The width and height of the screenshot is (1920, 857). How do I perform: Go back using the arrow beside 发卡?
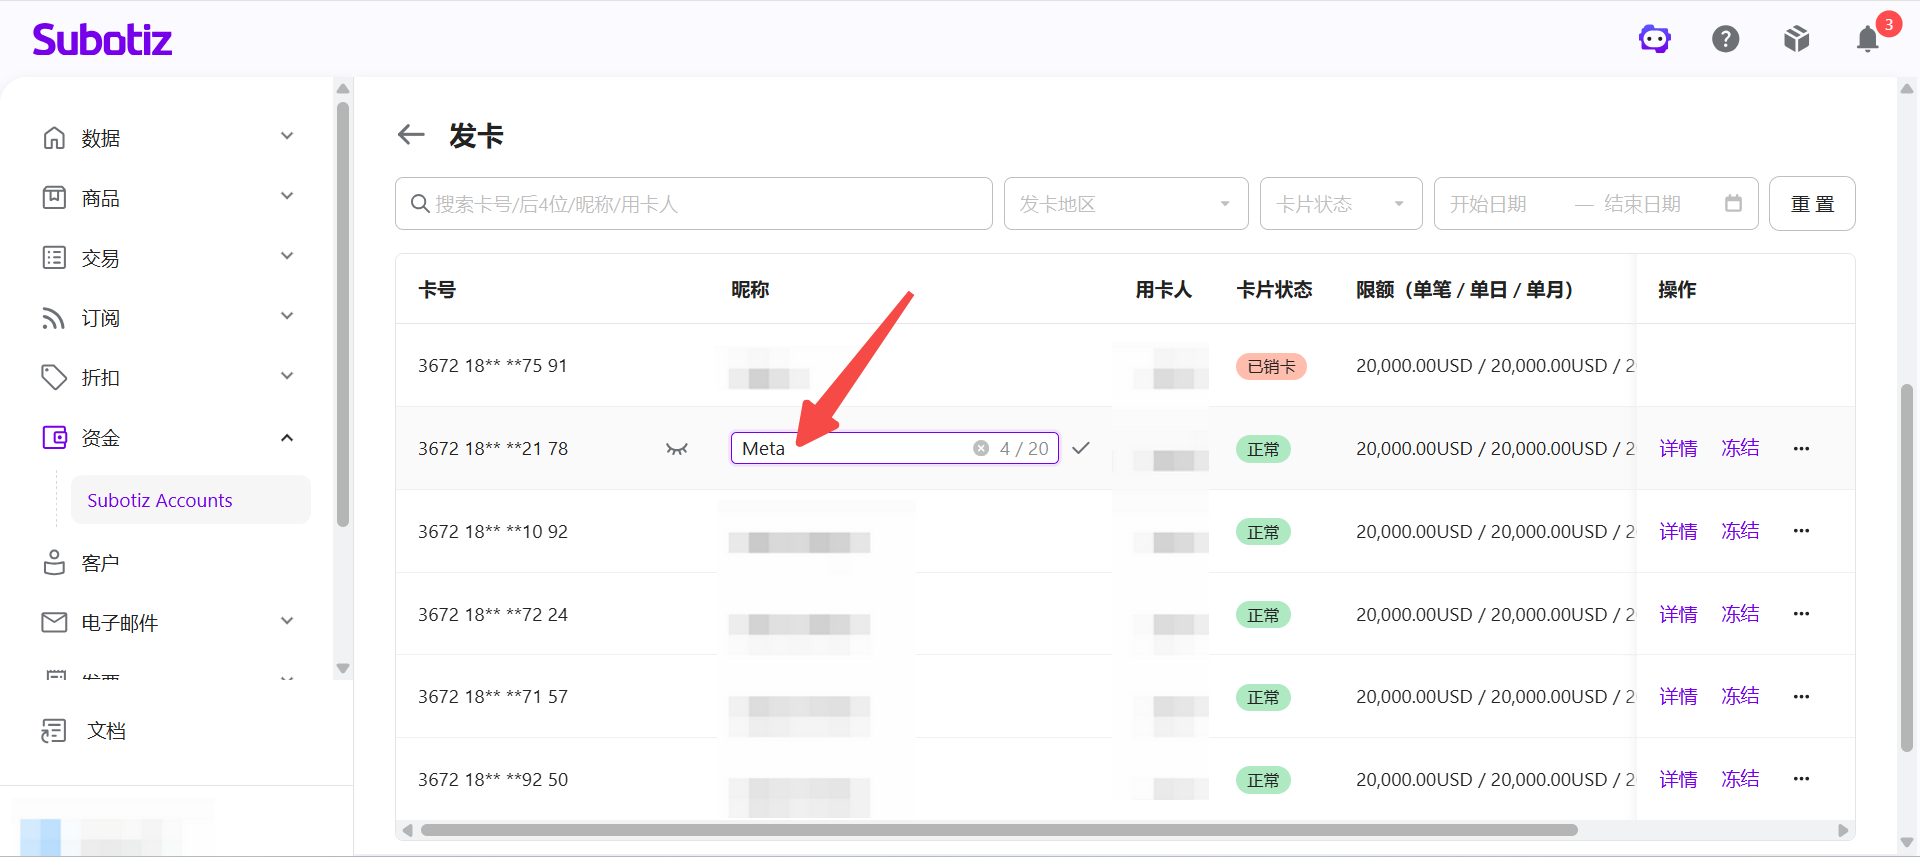(x=411, y=134)
